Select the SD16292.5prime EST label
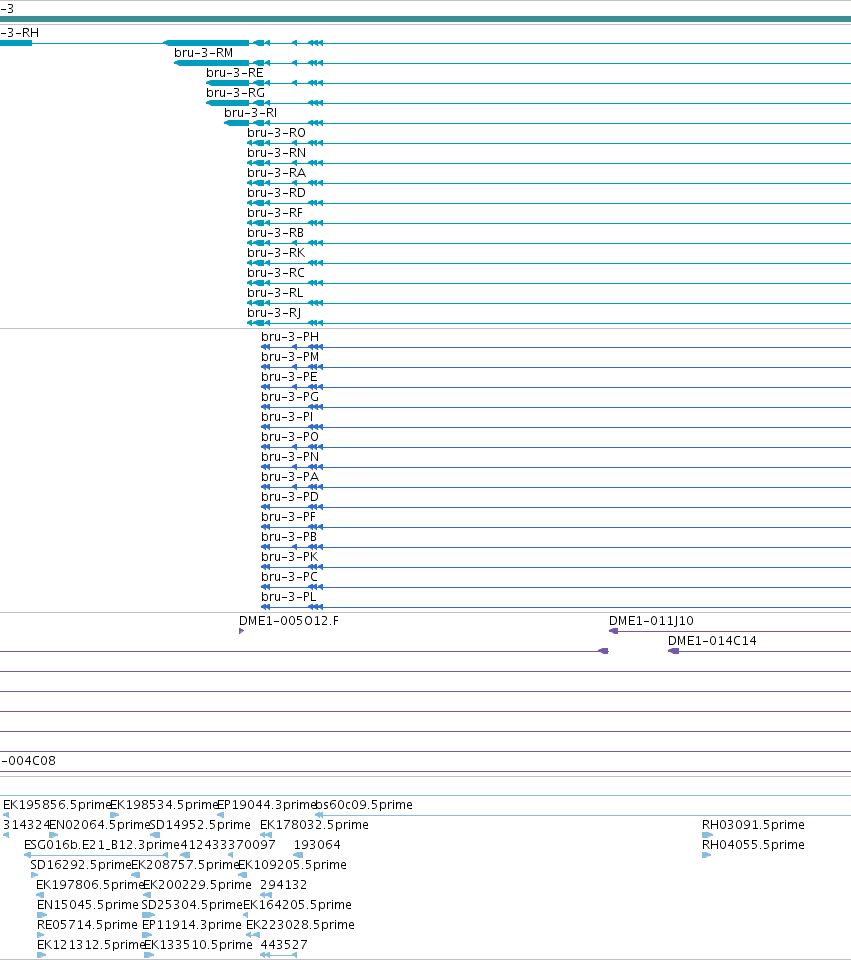Image resolution: width=851 pixels, height=960 pixels. click(81, 864)
